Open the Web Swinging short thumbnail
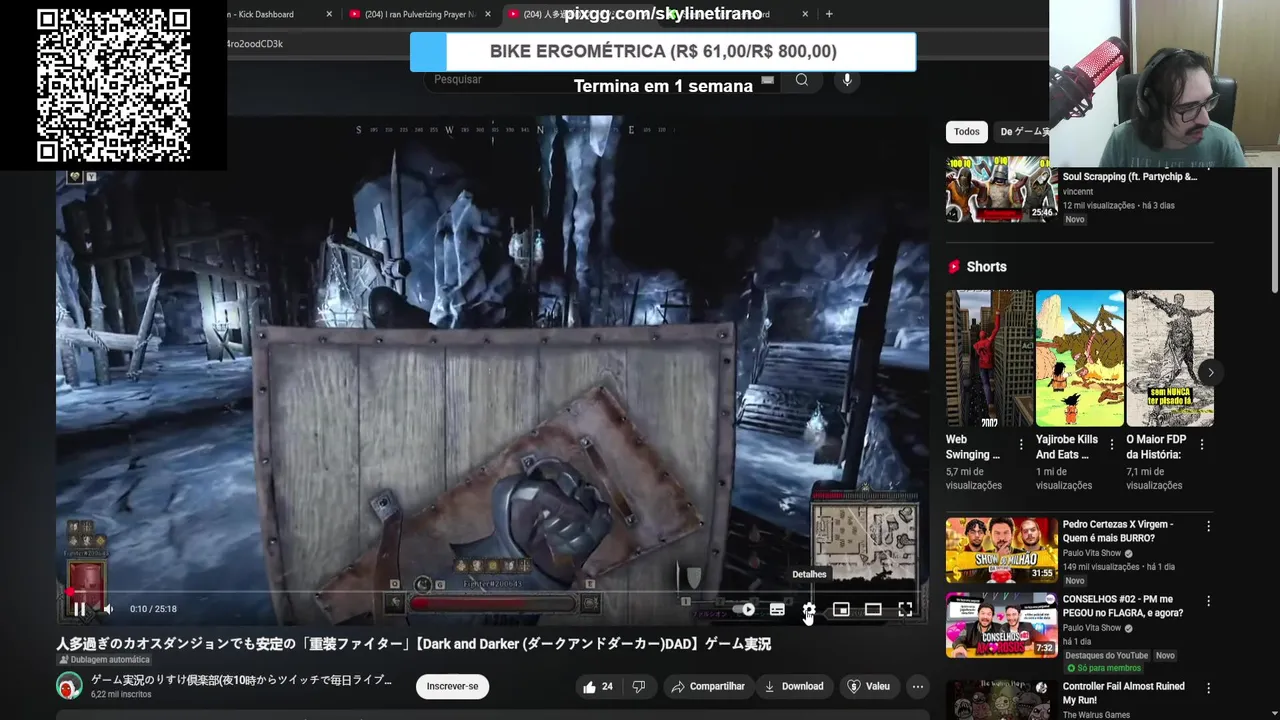Screen dimensions: 1280x720 coord(989,358)
